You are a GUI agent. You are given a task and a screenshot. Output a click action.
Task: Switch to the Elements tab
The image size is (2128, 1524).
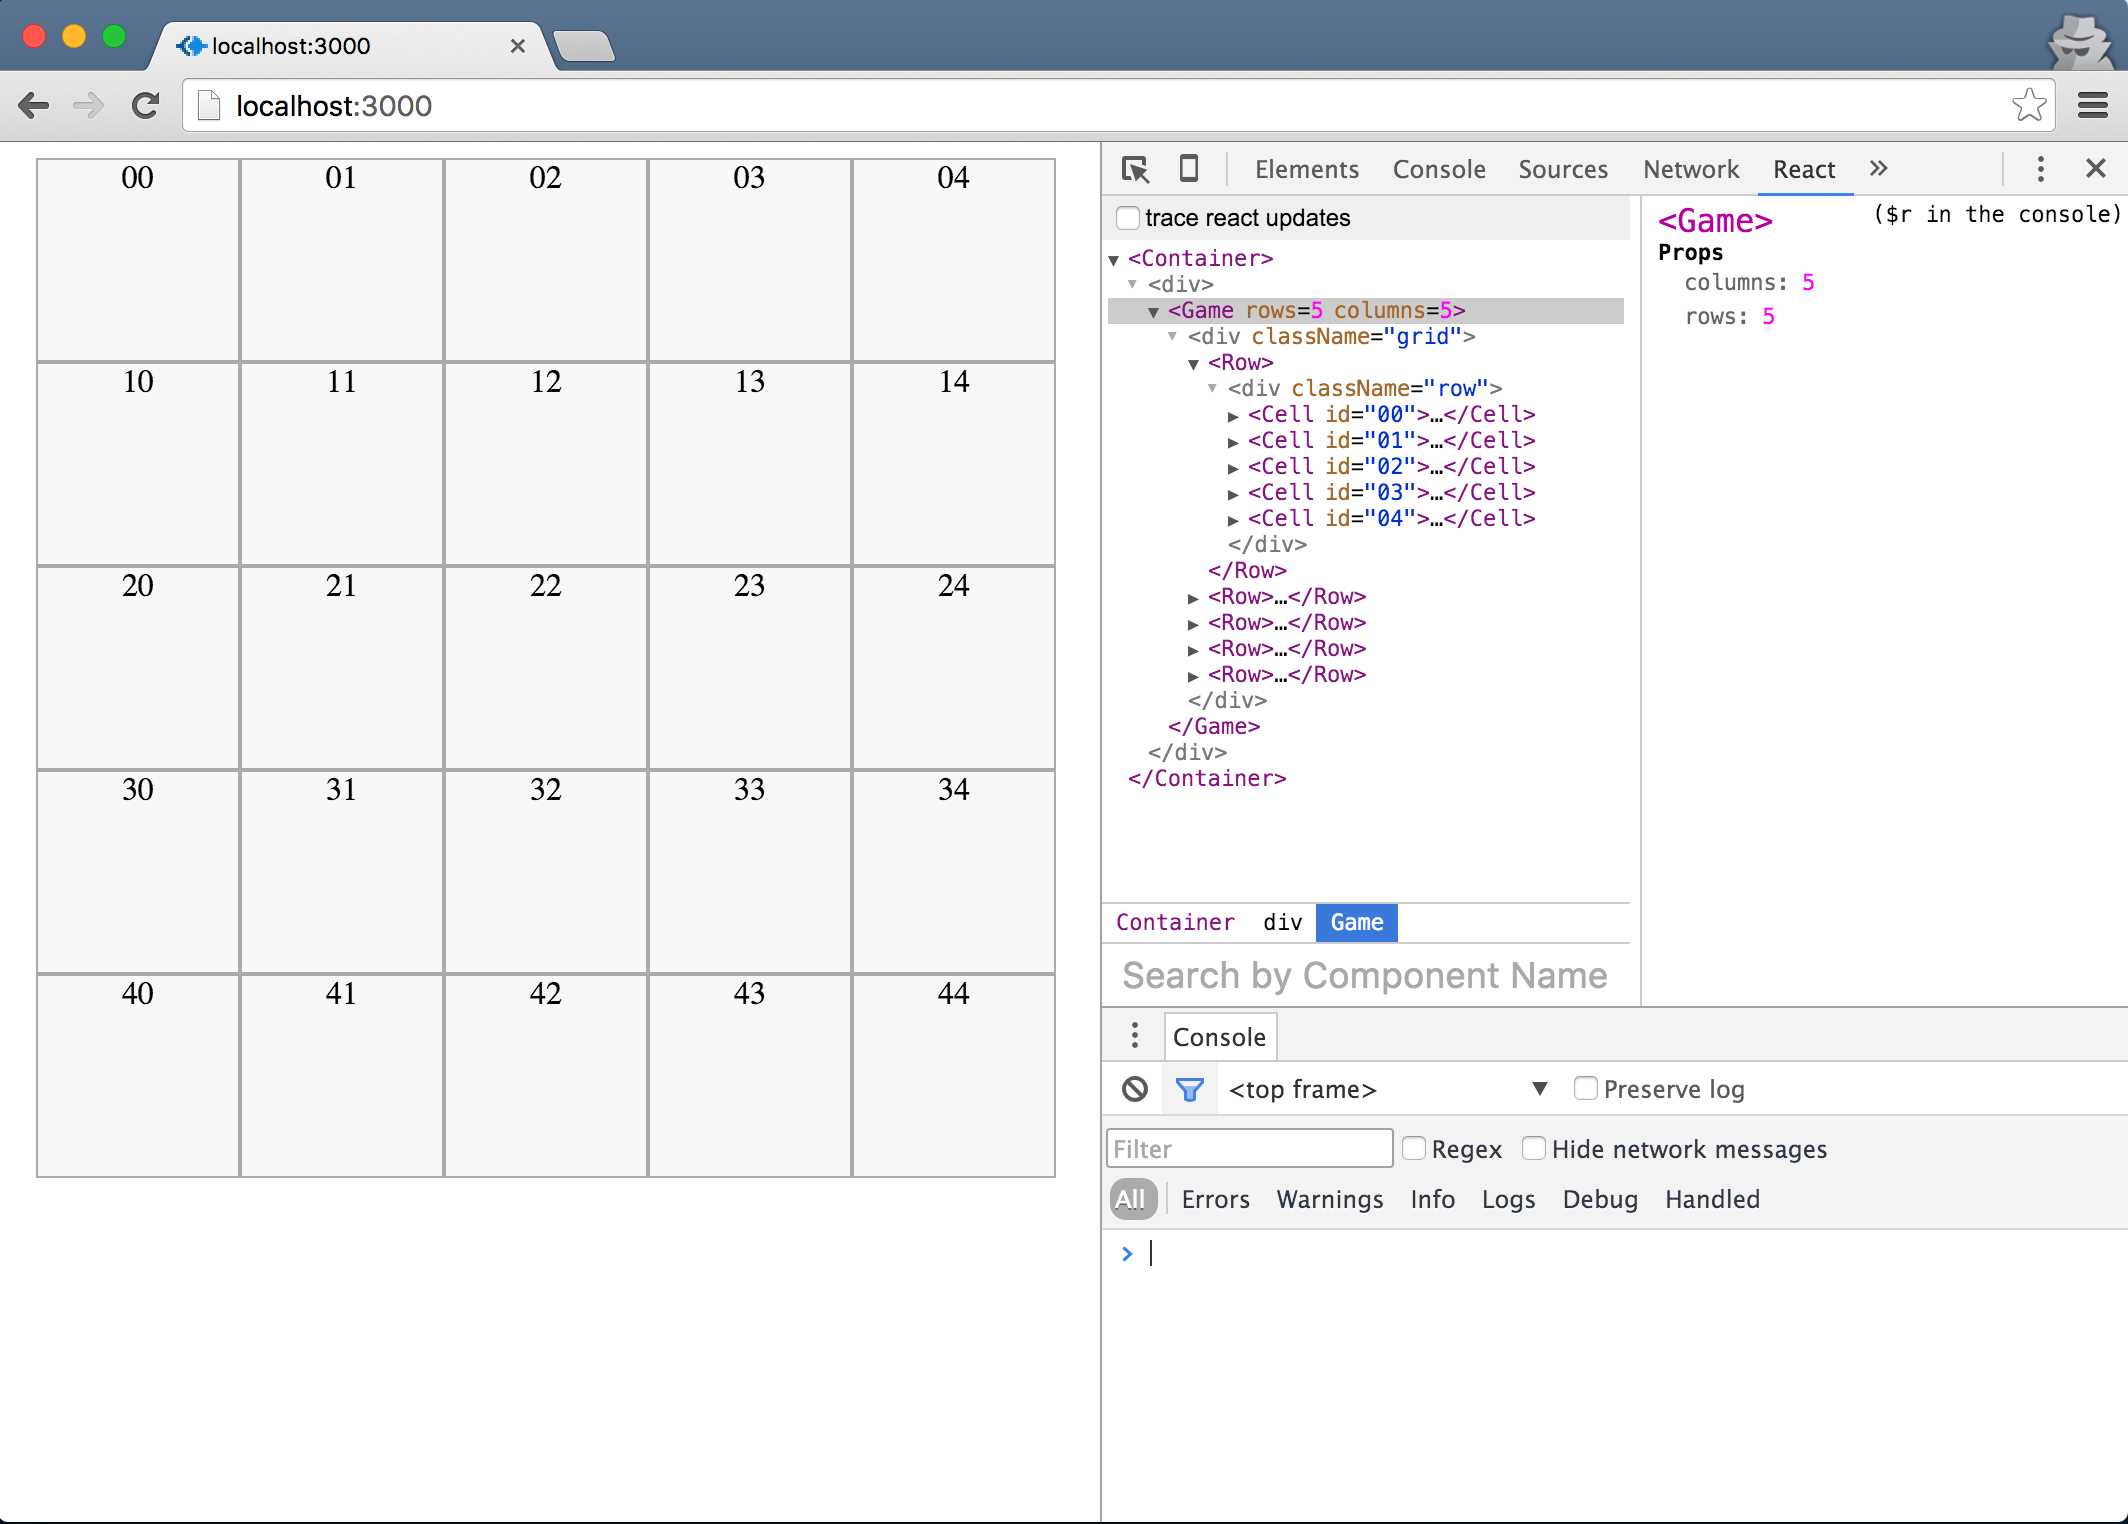click(1306, 169)
